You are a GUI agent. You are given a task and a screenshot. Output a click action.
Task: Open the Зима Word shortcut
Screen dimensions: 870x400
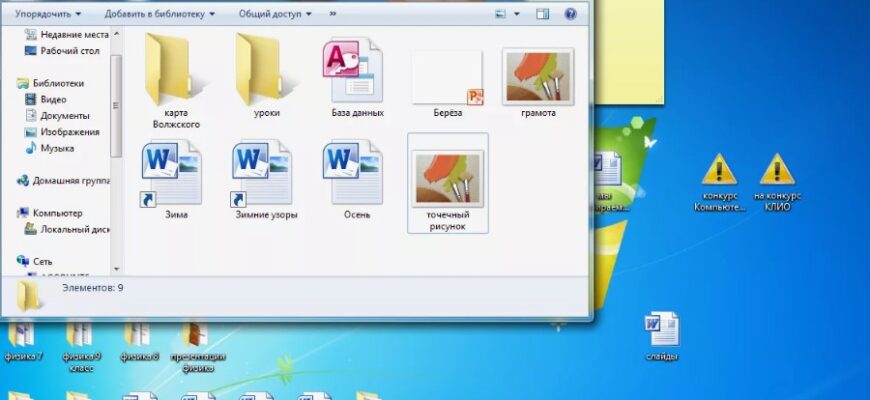175,175
